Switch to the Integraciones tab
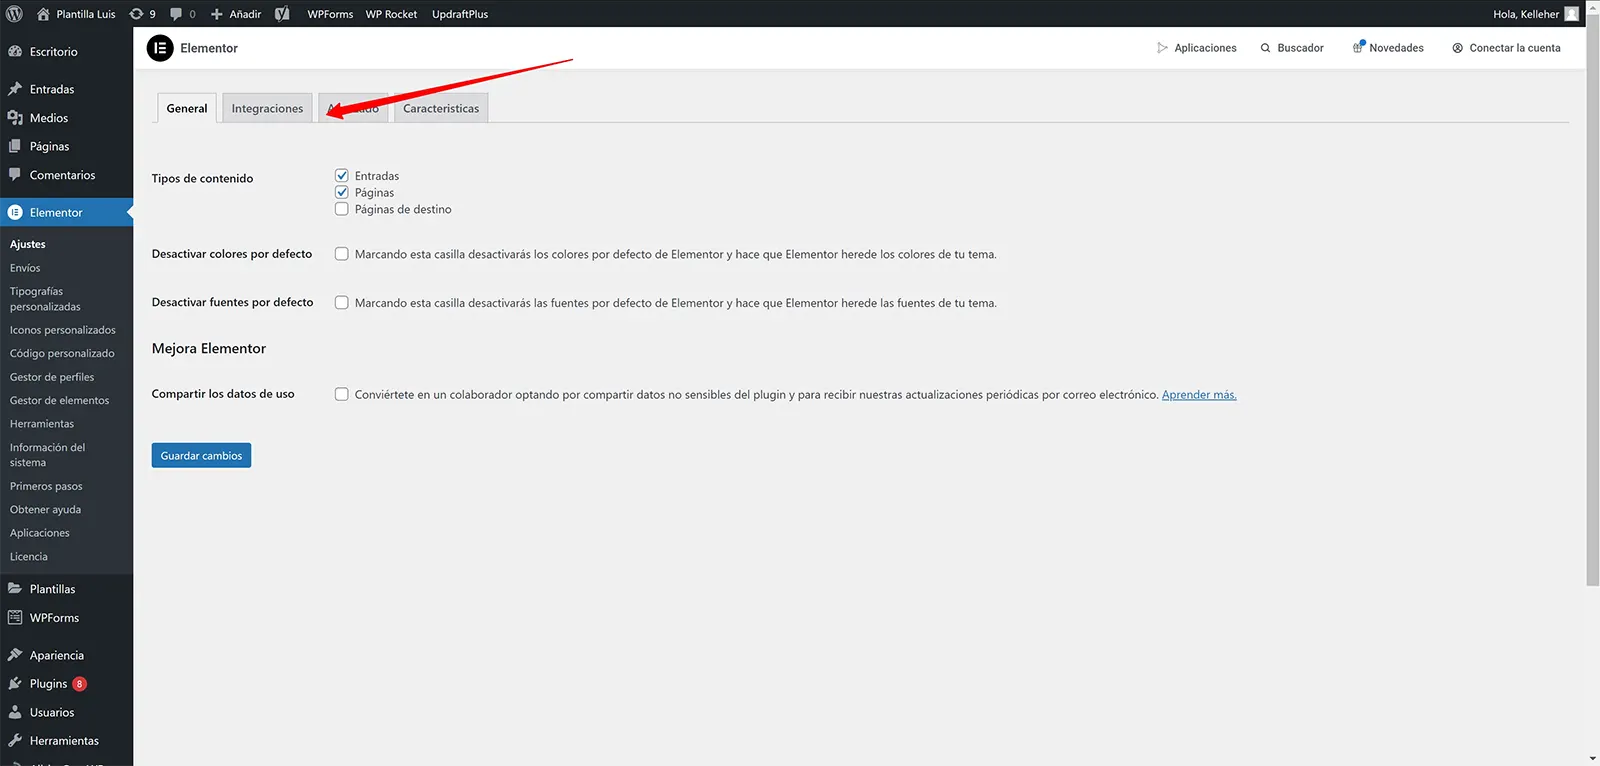 (x=267, y=108)
